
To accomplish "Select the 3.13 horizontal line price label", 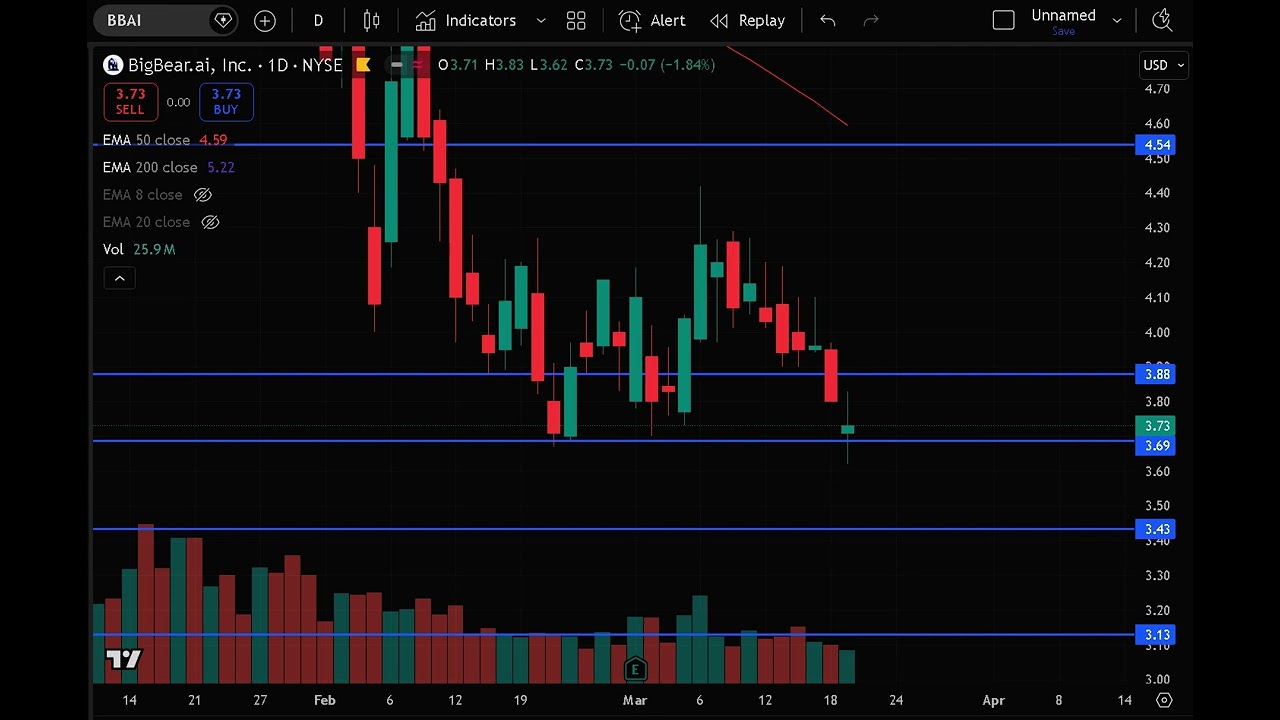I will 1157,635.
